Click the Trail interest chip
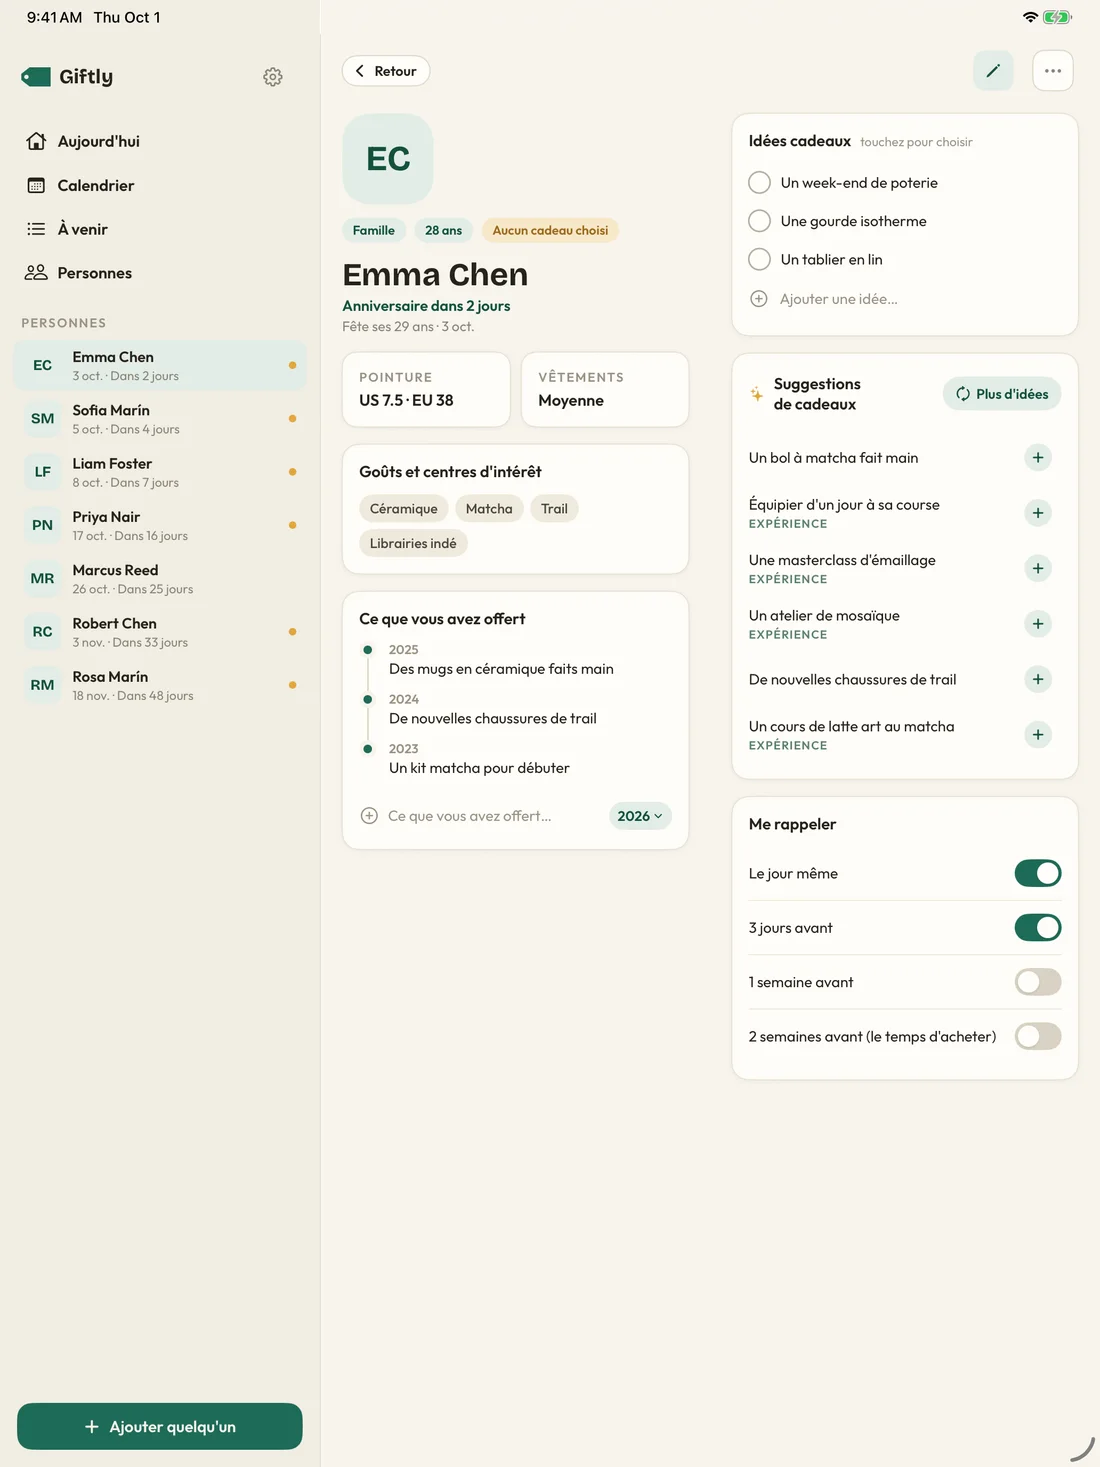The width and height of the screenshot is (1100, 1467). (x=554, y=509)
